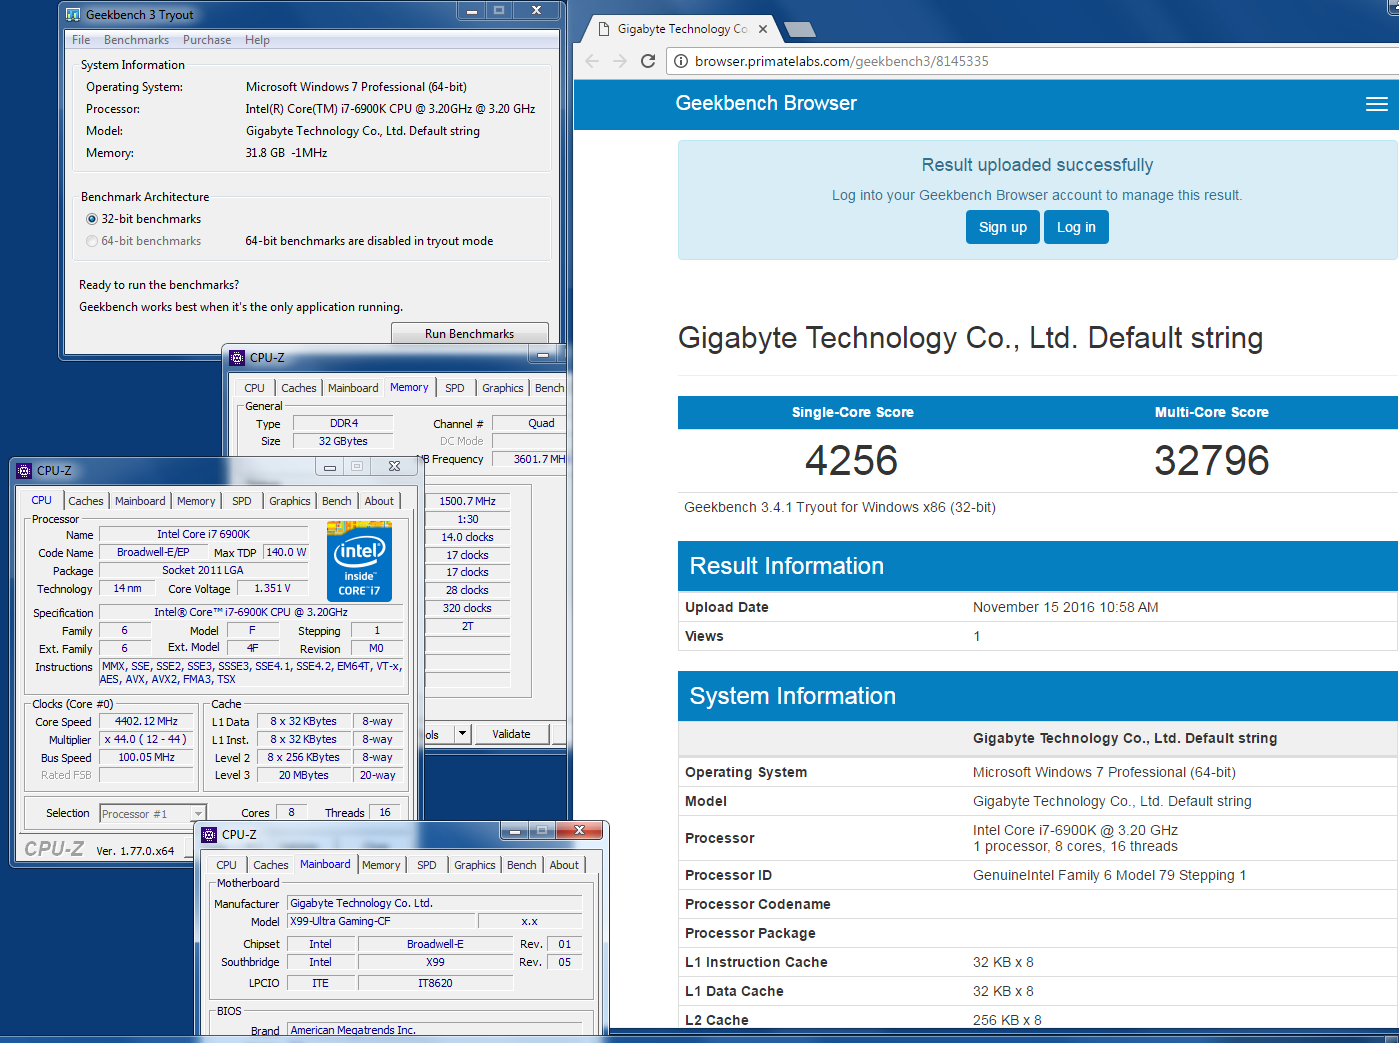Reload the Geekbench Browser page
Screen dimensions: 1399x1043
[x=648, y=61]
